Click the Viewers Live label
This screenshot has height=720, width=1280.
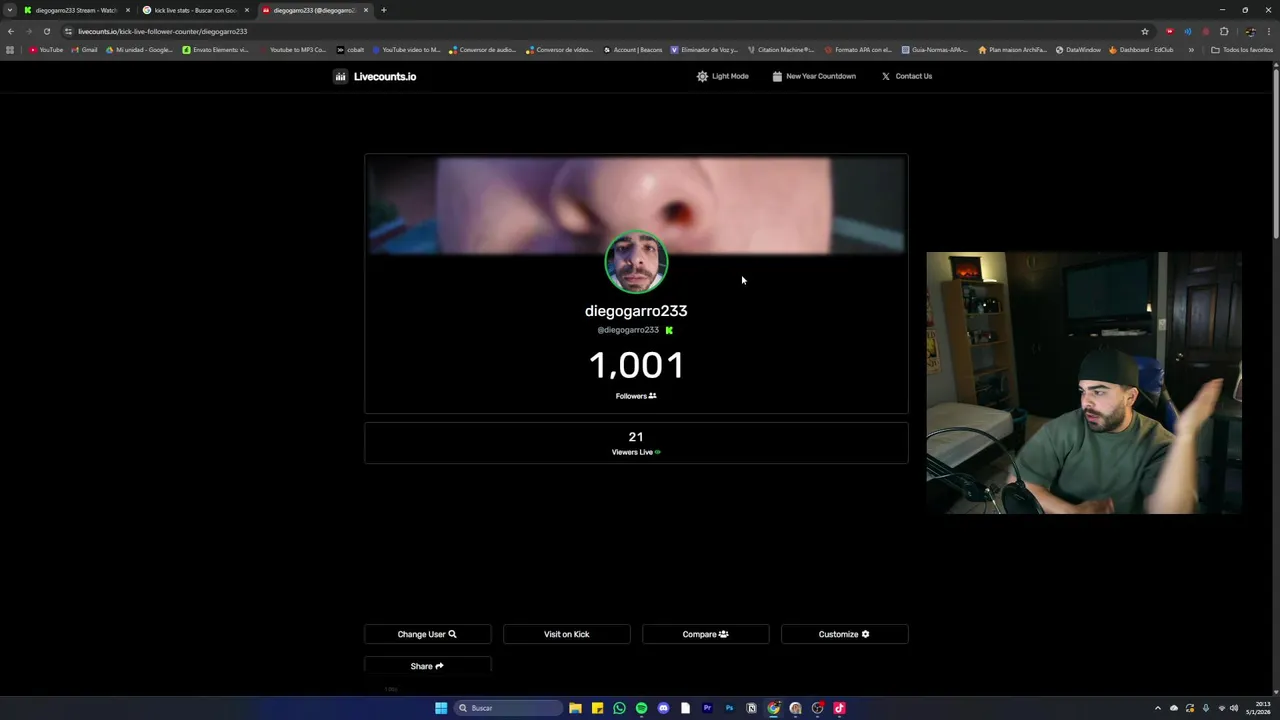click(636, 452)
